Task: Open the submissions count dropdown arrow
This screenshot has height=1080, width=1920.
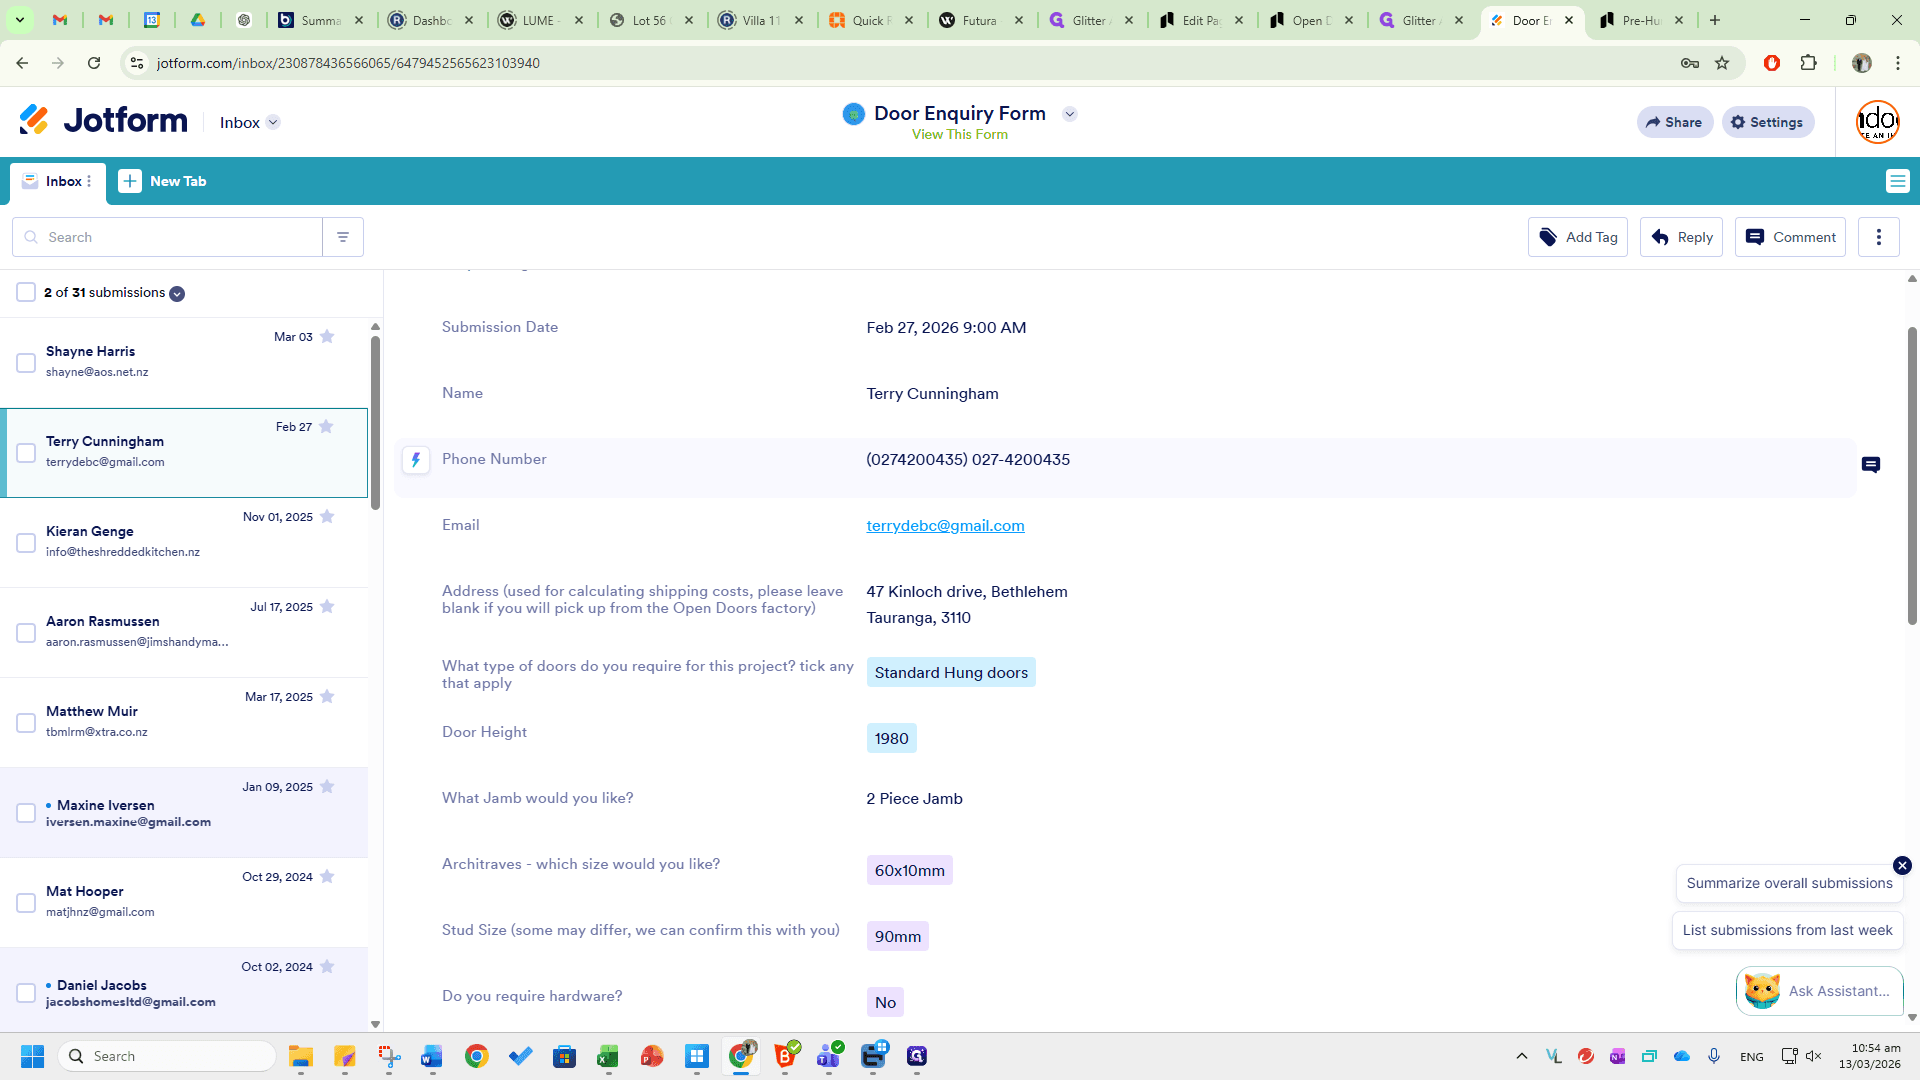Action: pyautogui.click(x=177, y=293)
